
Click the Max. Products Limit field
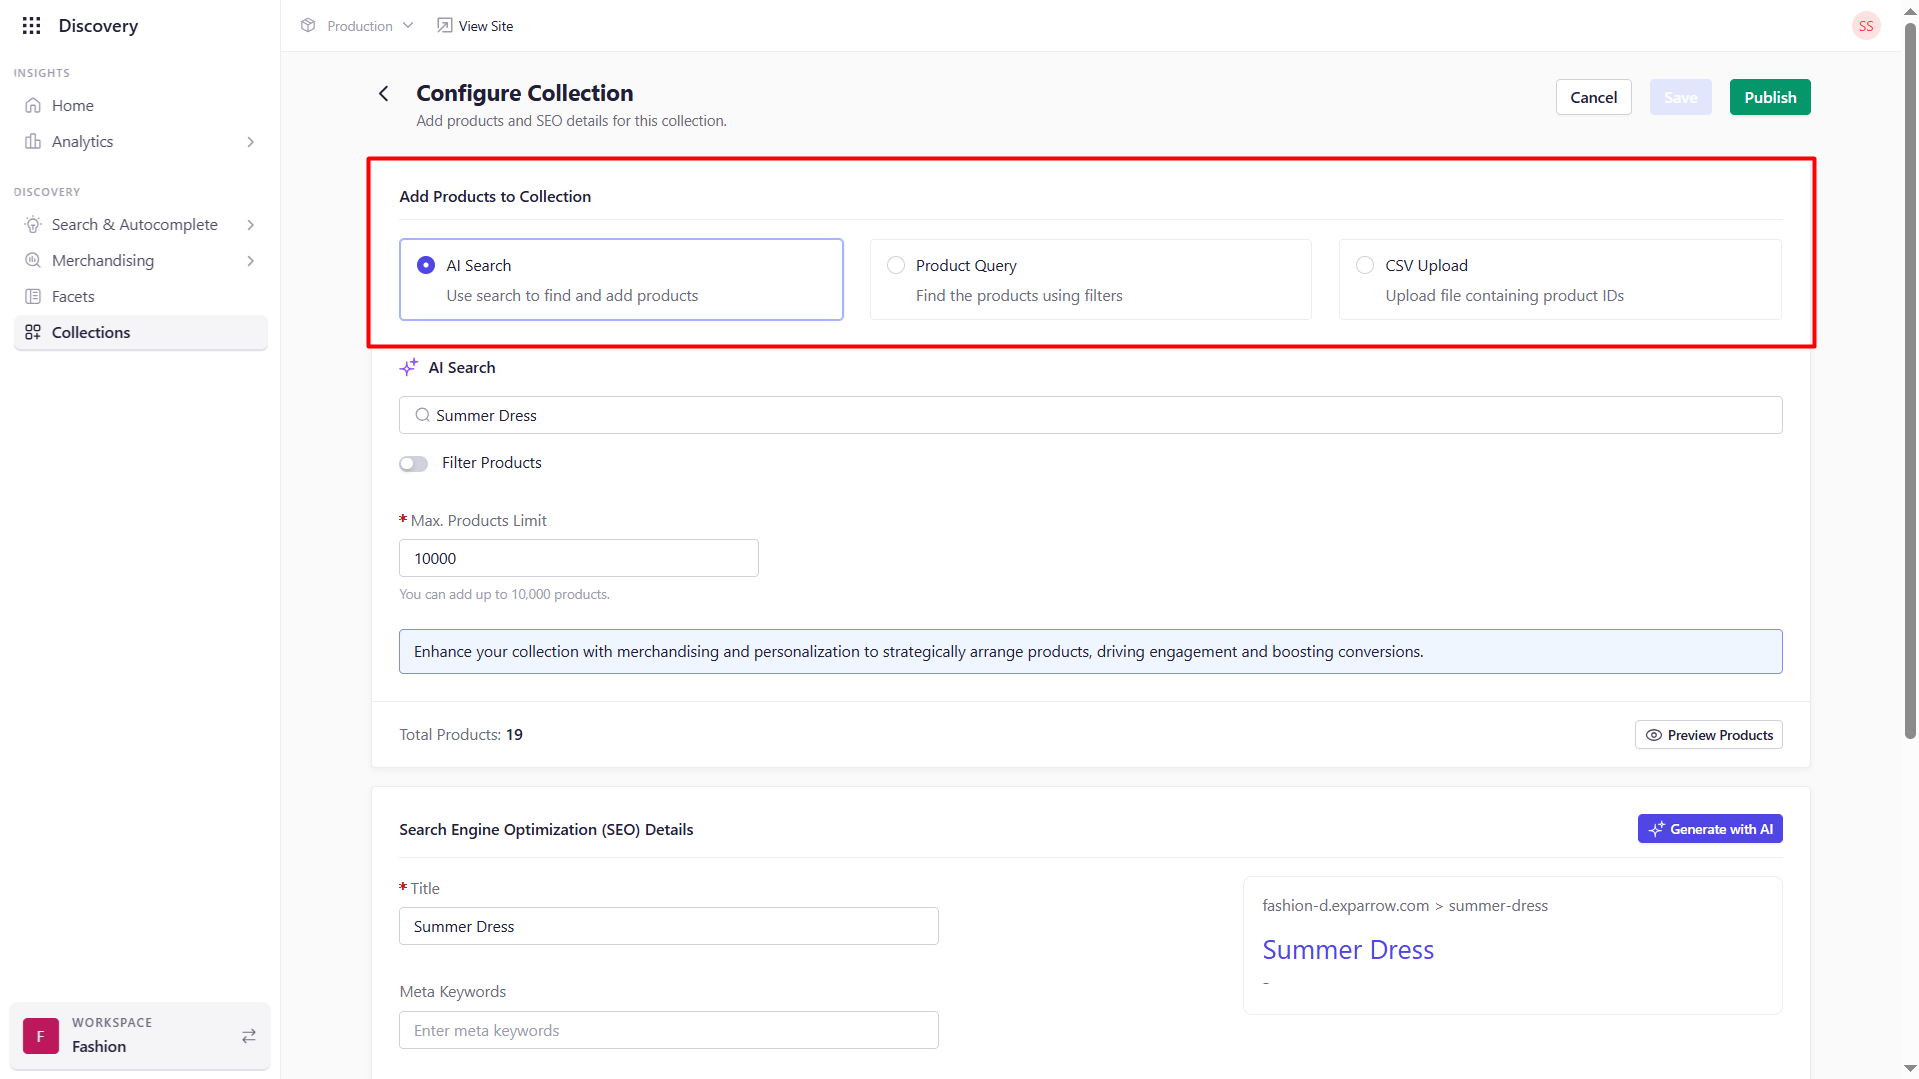coord(578,559)
